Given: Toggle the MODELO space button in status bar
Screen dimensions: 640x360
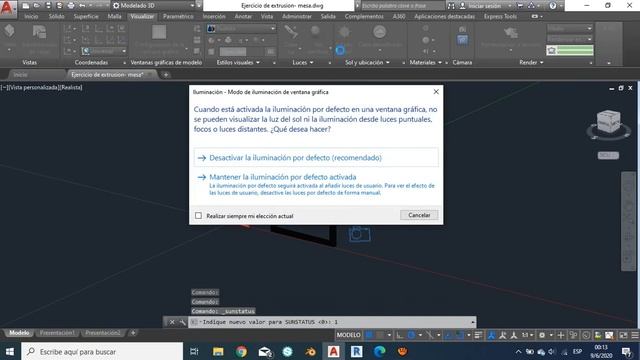Looking at the screenshot, I should pyautogui.click(x=348, y=335).
